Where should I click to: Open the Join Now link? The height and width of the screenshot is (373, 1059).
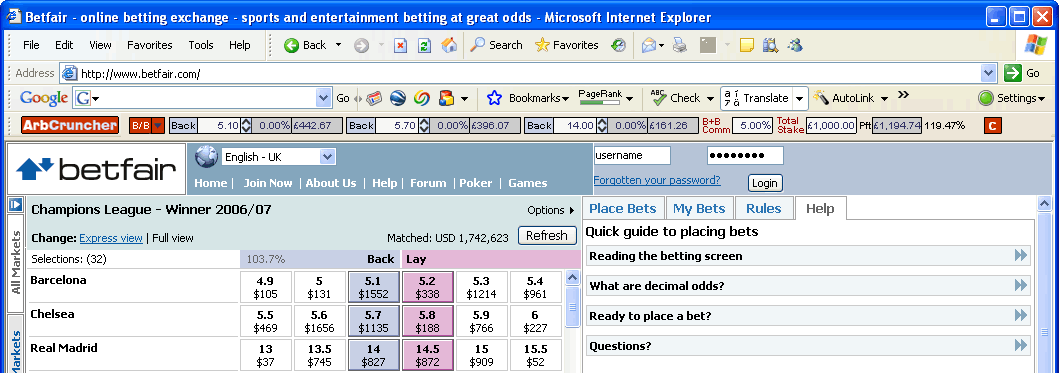(x=268, y=183)
